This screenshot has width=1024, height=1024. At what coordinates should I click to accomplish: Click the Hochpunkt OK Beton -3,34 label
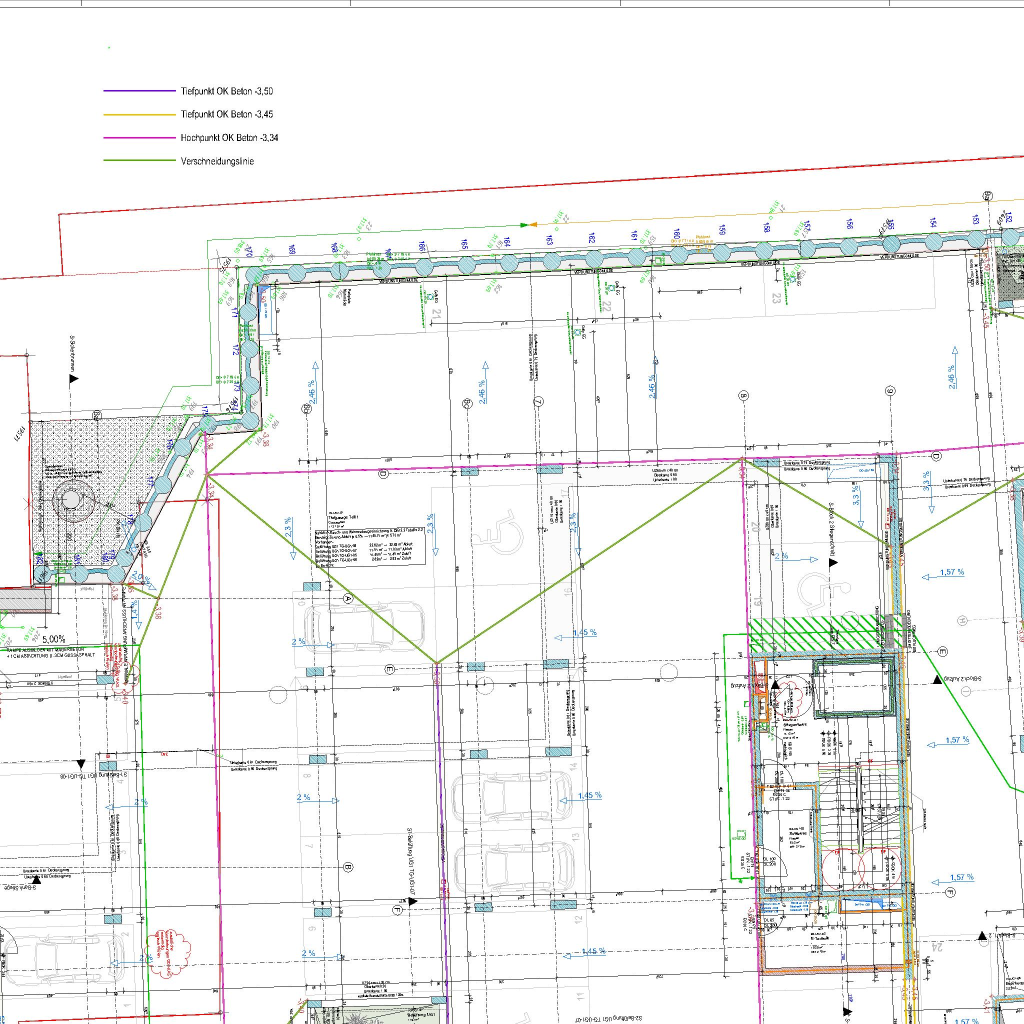[228, 137]
